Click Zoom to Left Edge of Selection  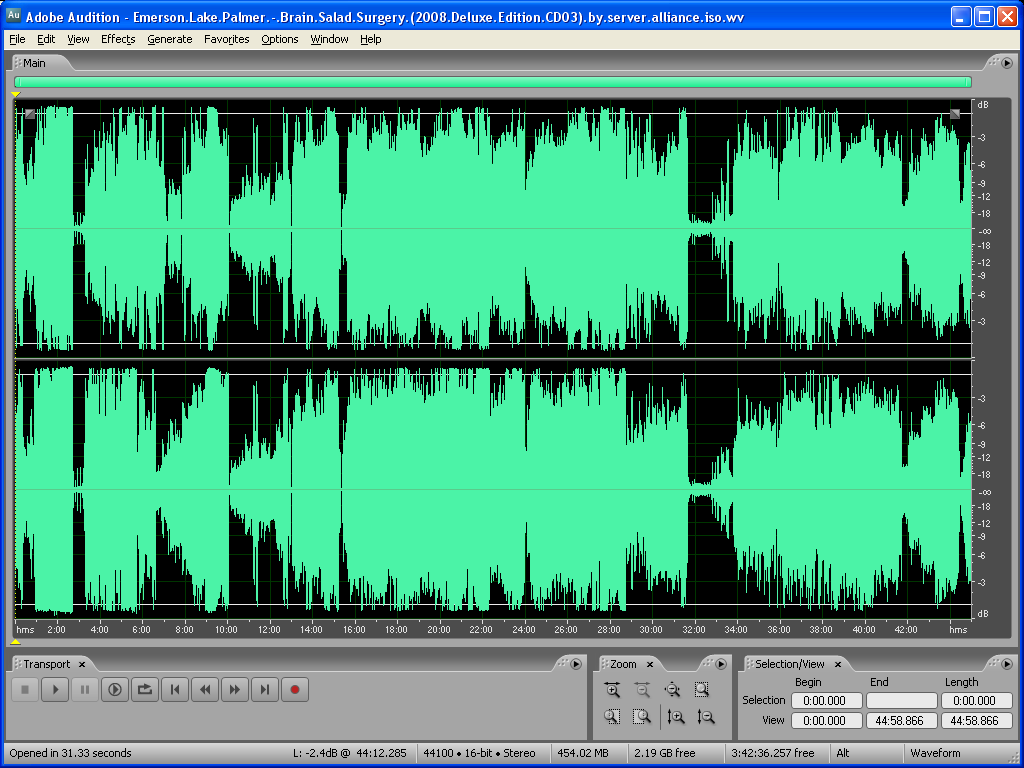612,716
